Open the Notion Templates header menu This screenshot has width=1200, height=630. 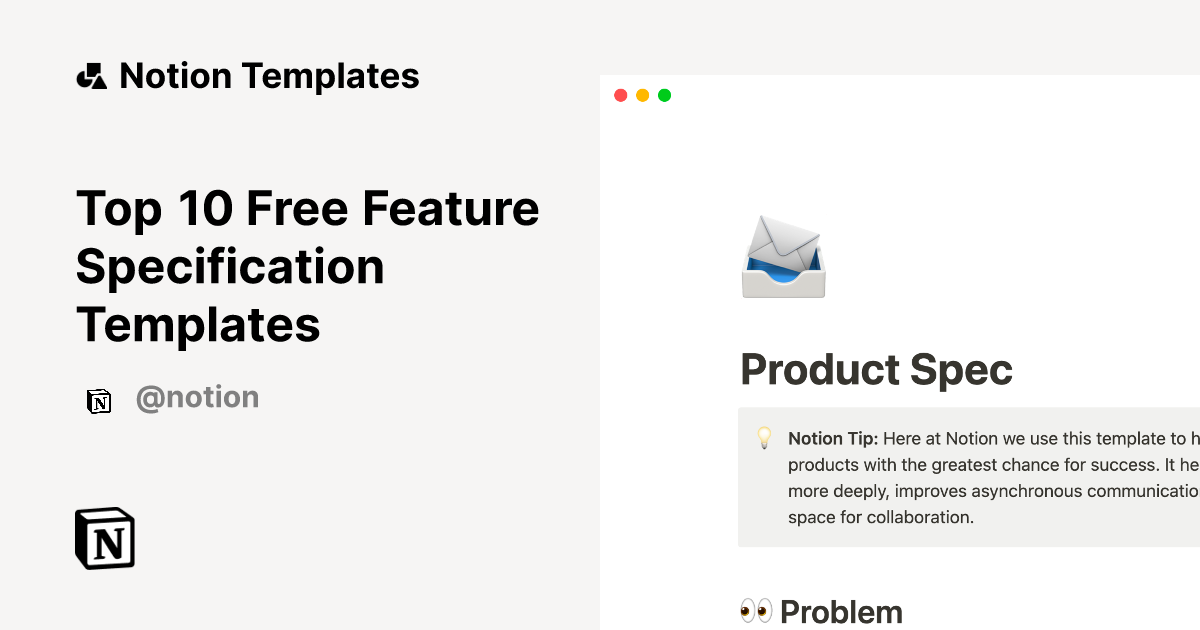coord(270,75)
